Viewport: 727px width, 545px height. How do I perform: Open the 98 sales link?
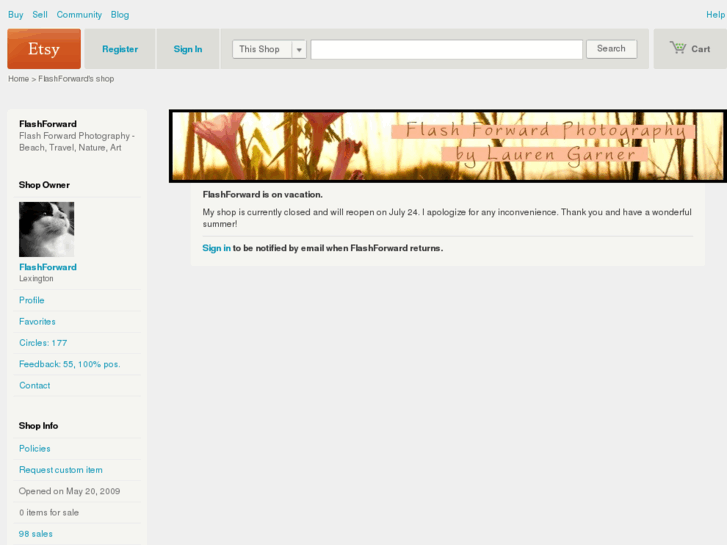pyautogui.click(x=36, y=534)
